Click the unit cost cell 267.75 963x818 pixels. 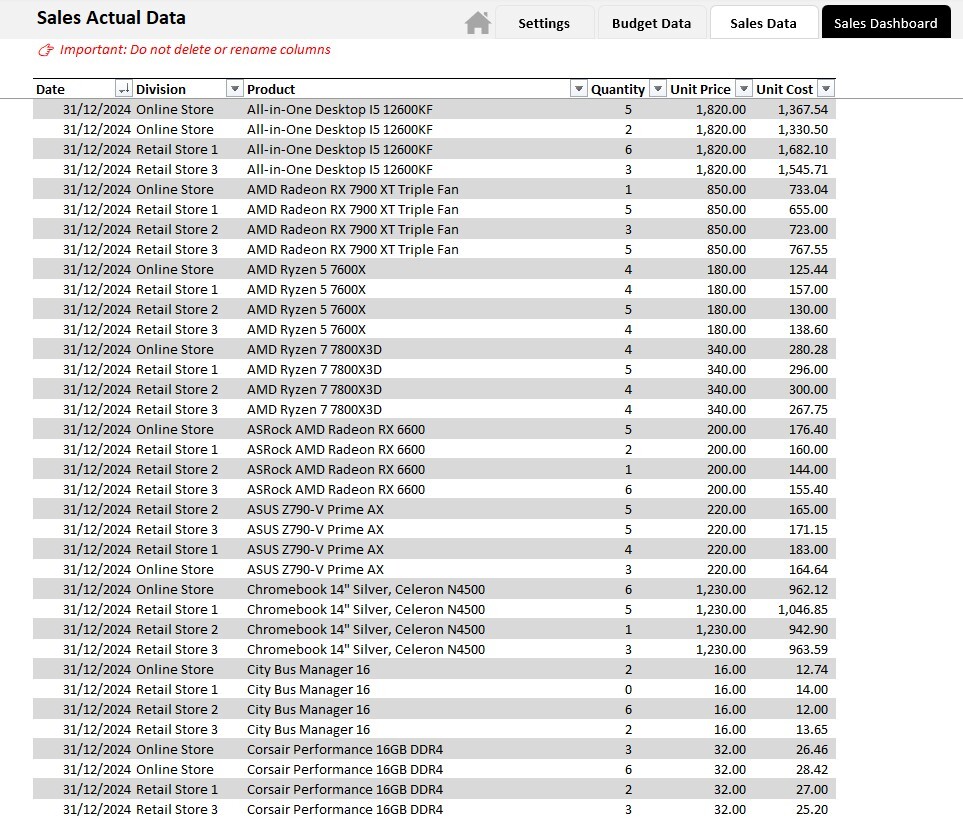point(808,410)
